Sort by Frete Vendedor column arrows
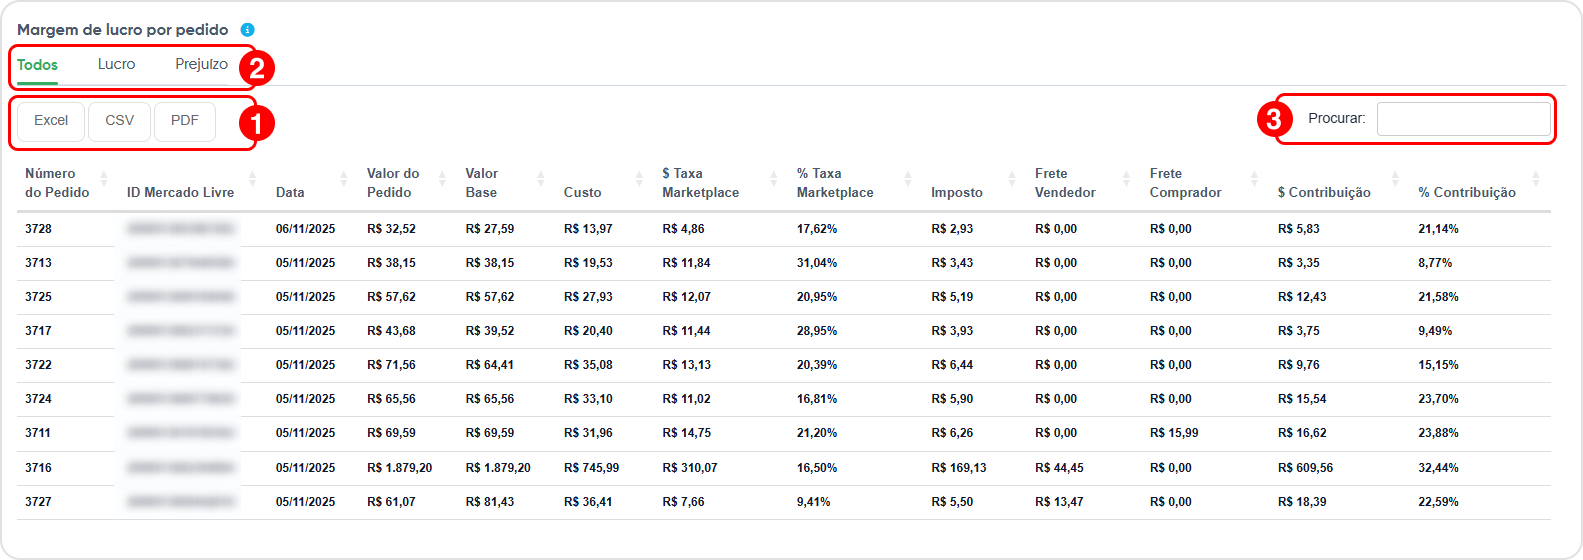This screenshot has width=1583, height=560. tap(1126, 179)
